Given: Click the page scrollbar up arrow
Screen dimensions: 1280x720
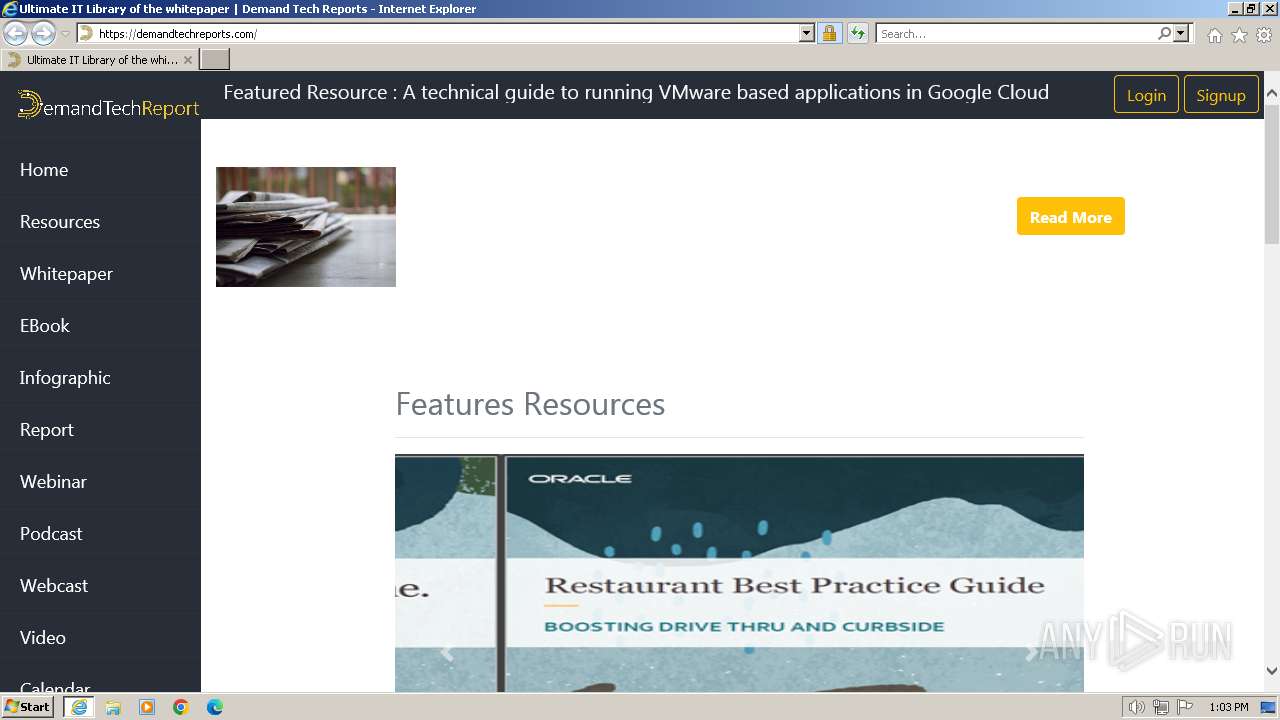Looking at the screenshot, I should click(x=1272, y=93).
